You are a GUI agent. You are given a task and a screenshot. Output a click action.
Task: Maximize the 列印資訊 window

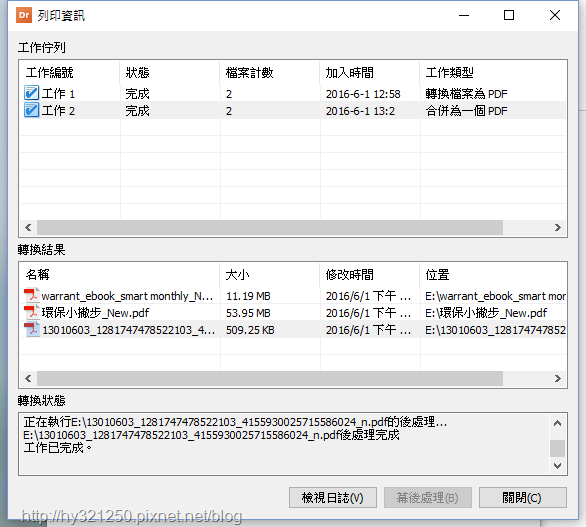pos(509,15)
